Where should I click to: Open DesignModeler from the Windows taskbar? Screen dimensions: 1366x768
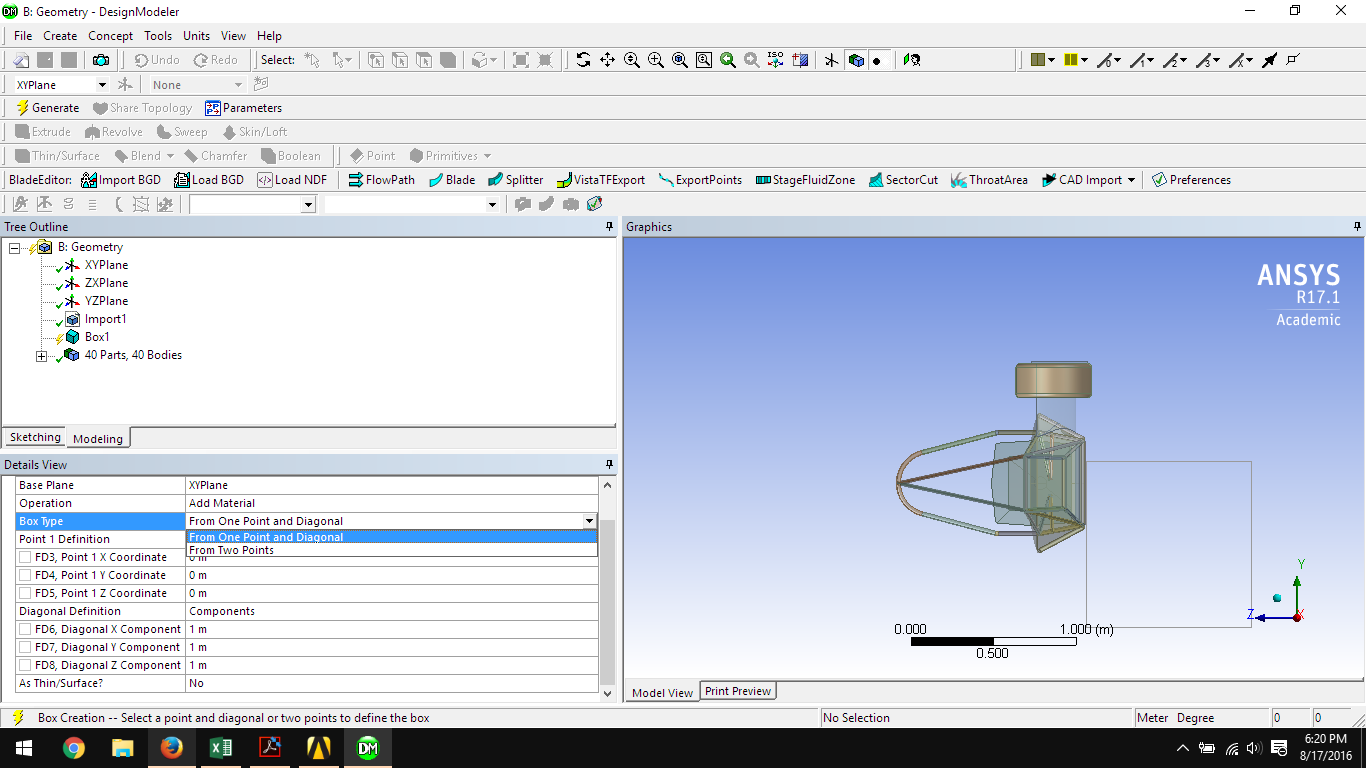point(367,747)
